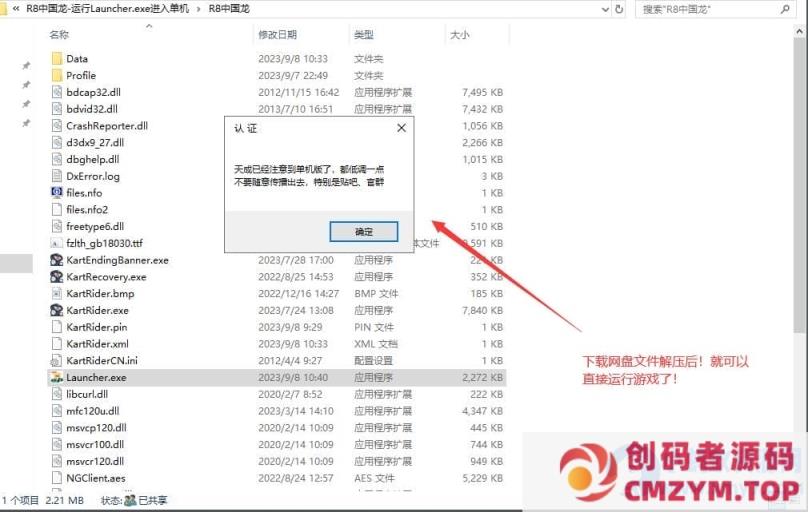Screen dimensions: 808x512
Task: Click the 已共享 status in status bar
Action: [153, 500]
